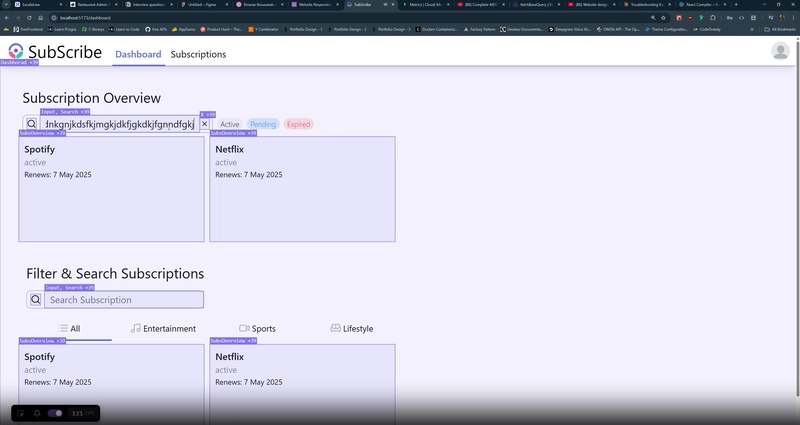Click the browser forward arrow
Screen dimensions: 800x425
[18, 17]
